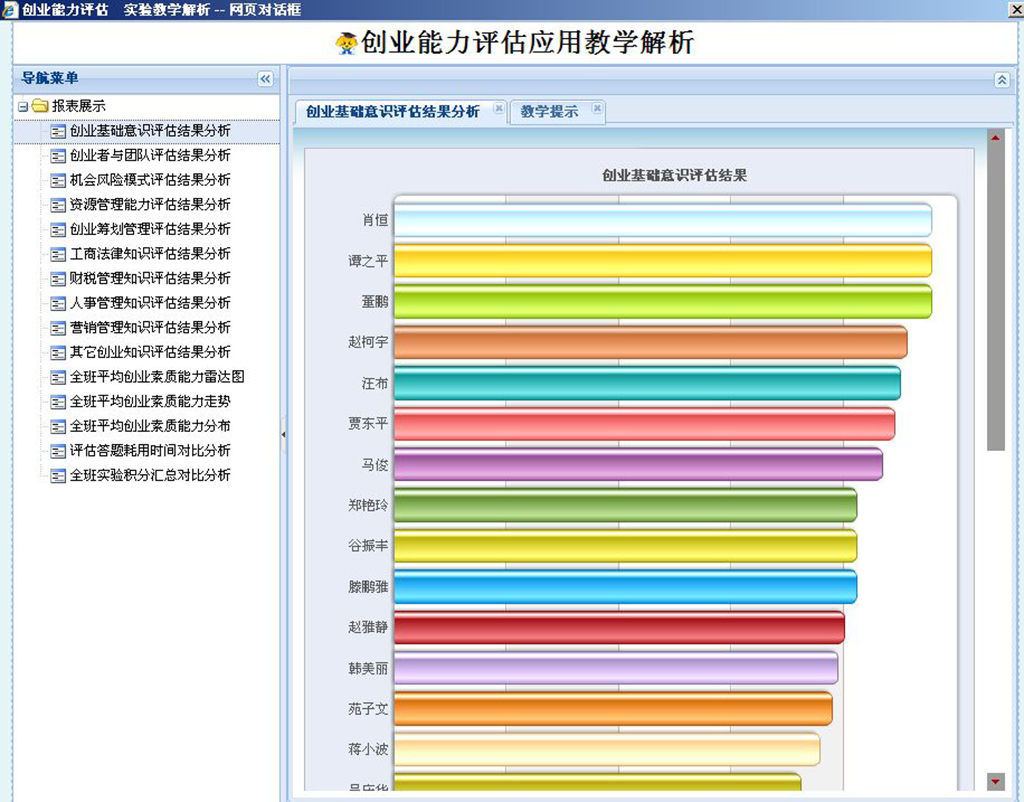Open 全班实验积分汇总对比分析 report

[150, 475]
